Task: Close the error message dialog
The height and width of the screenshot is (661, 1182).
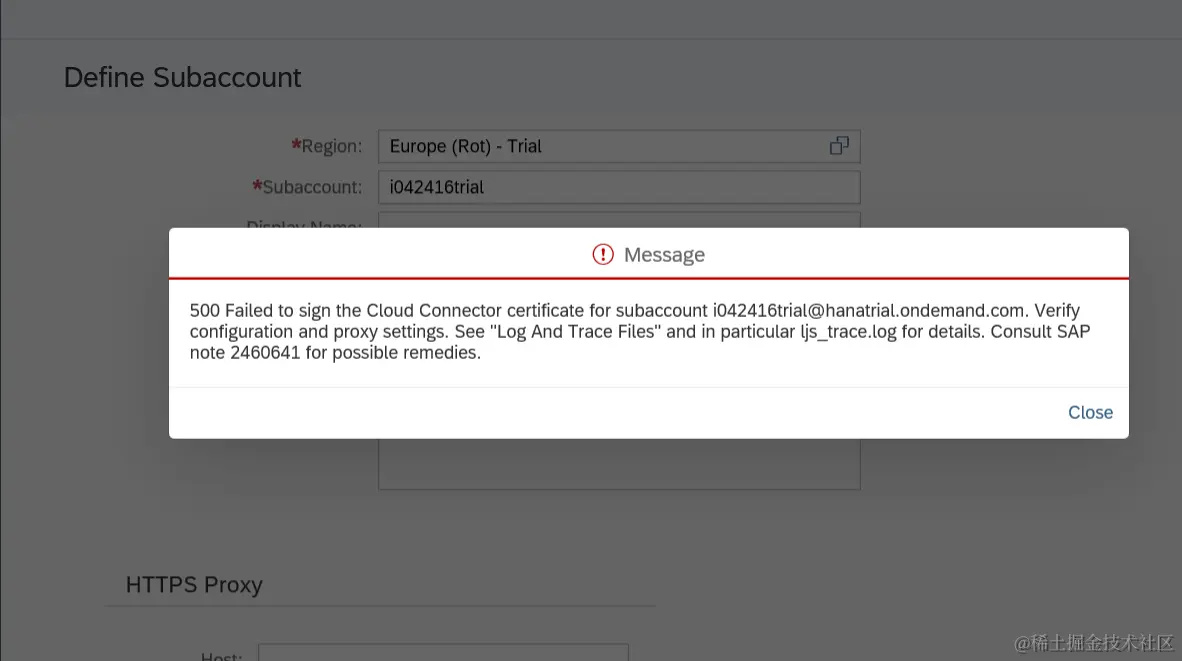Action: click(1090, 413)
